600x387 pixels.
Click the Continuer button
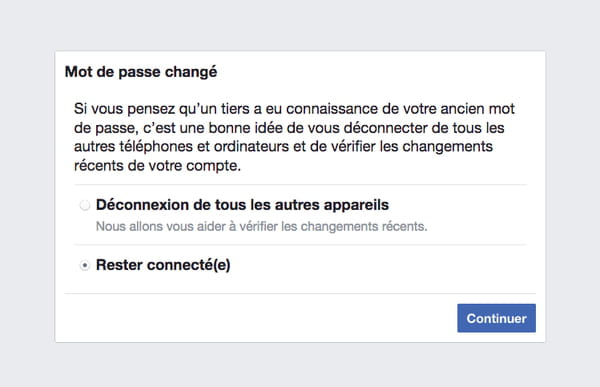point(496,318)
